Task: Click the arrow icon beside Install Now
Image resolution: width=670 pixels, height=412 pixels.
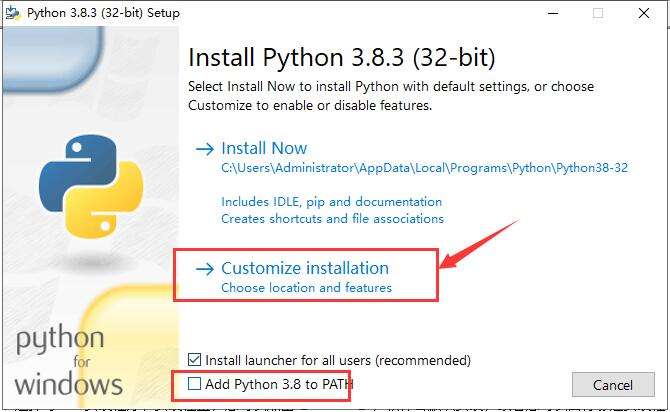Action: 205,149
